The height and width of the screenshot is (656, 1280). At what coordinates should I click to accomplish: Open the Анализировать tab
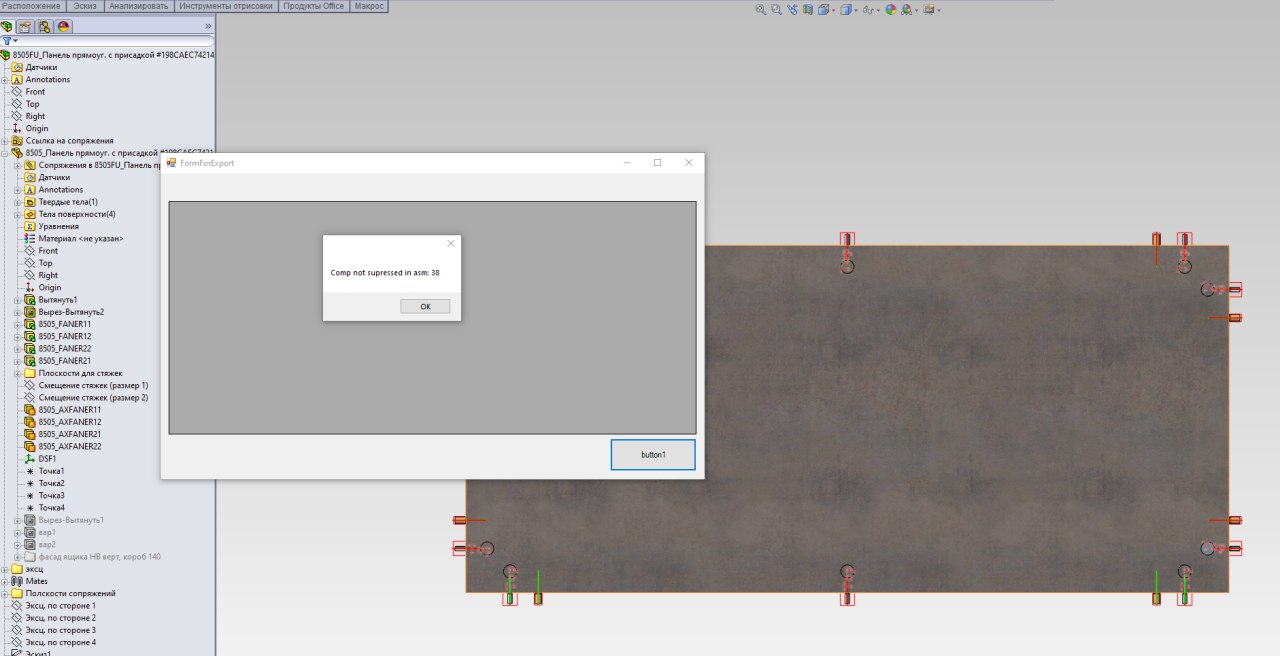[x=138, y=6]
